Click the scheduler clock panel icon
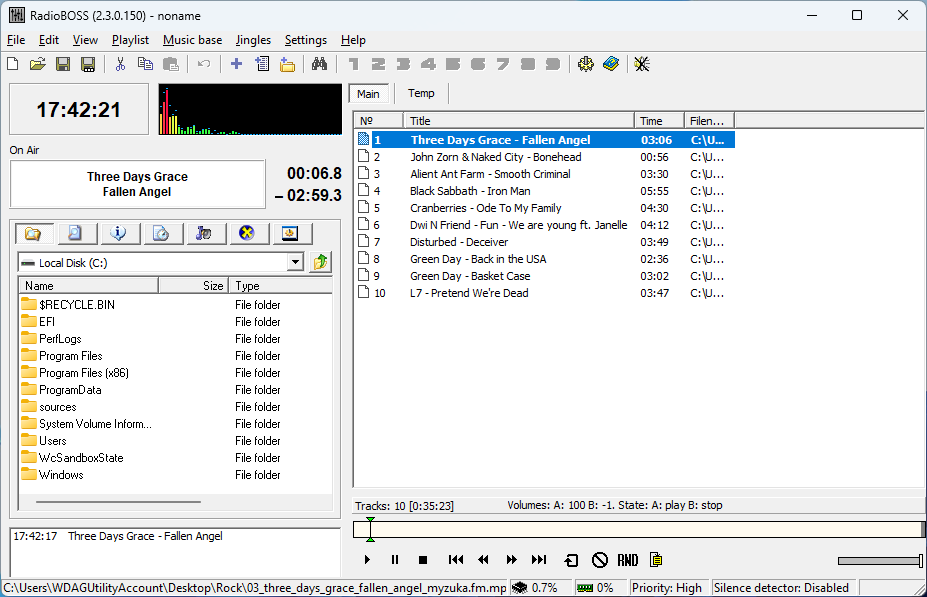 coord(162,233)
